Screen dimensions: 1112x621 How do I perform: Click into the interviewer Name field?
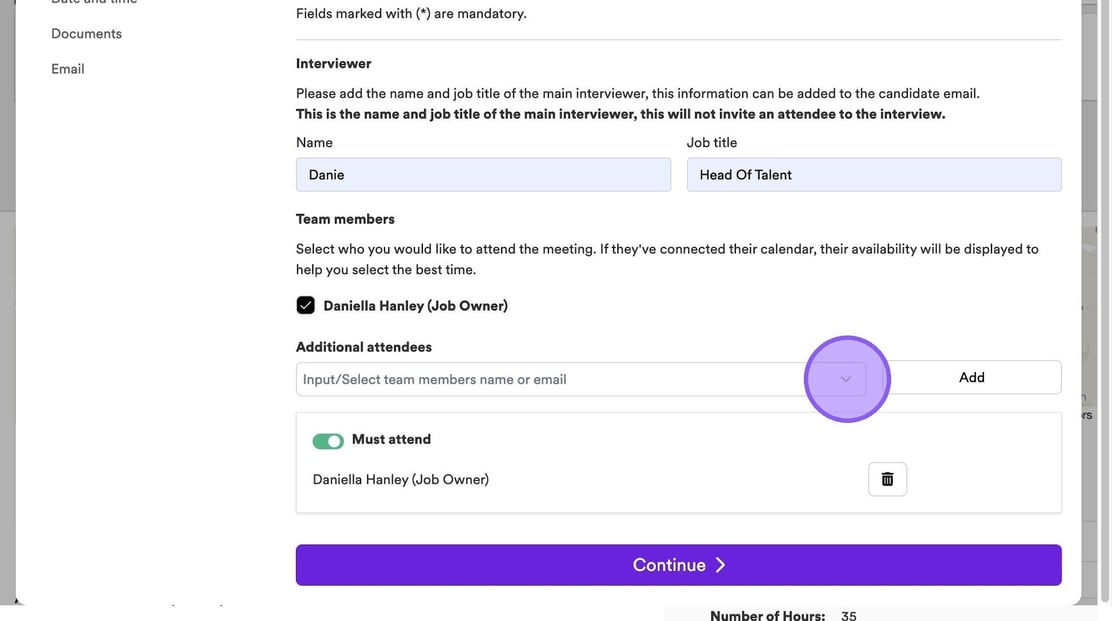(x=483, y=175)
